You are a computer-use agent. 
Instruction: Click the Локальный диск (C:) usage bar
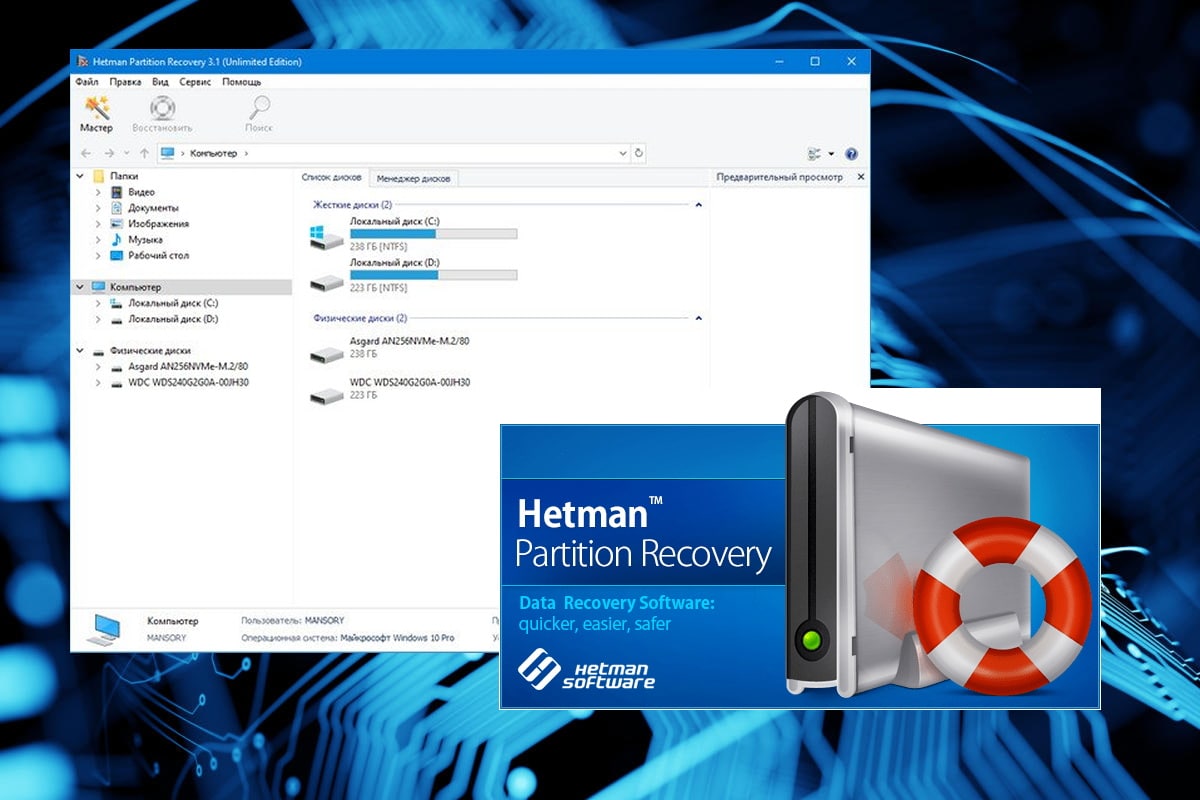click(x=433, y=233)
